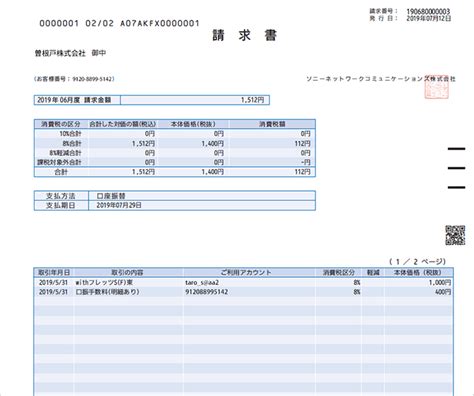Click 本体価格(税抜) header in tax summary table
This screenshot has width=474, height=396.
click(x=193, y=124)
